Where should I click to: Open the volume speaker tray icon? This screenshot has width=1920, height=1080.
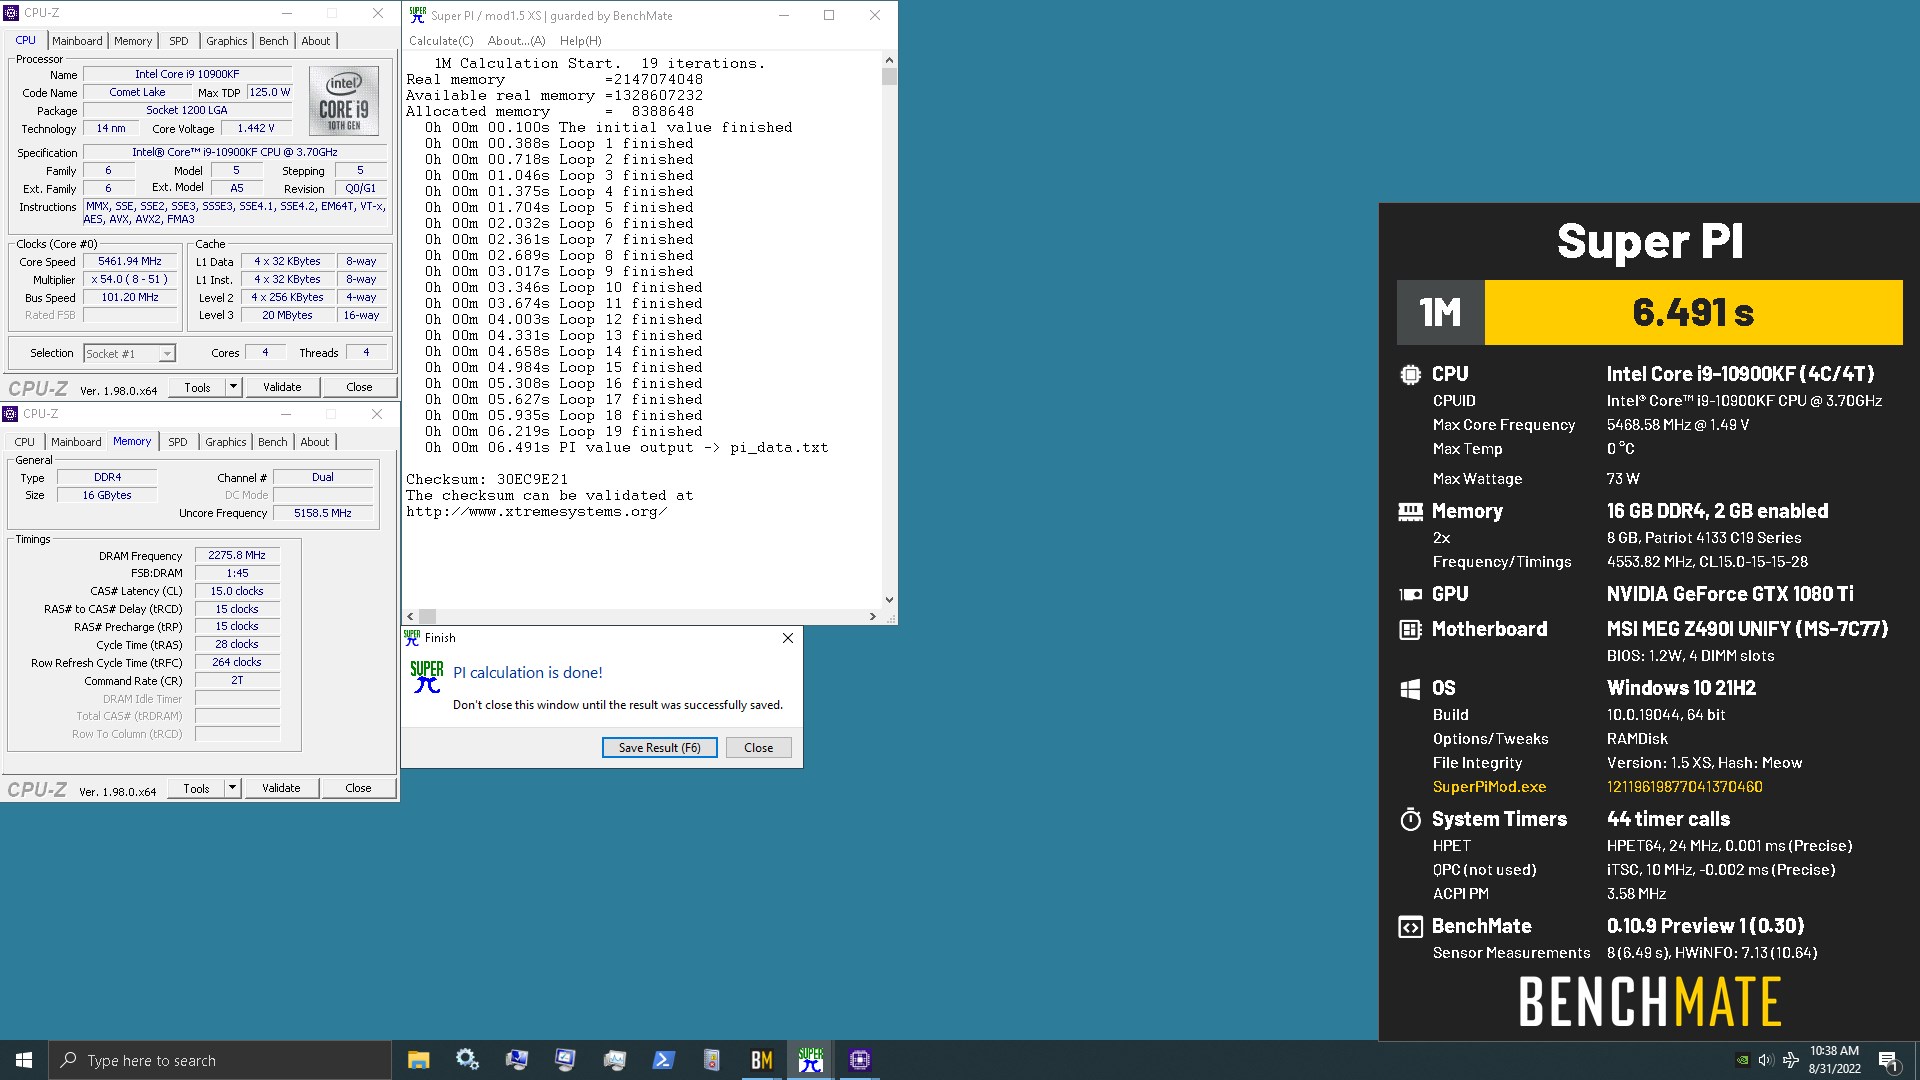click(x=1765, y=1060)
